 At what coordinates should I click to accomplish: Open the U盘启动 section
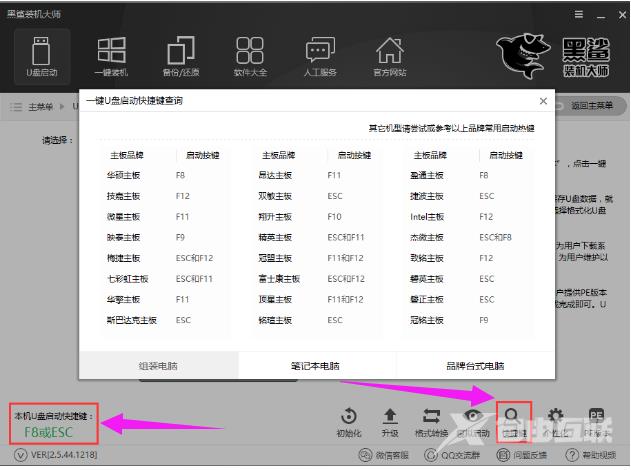[42, 56]
